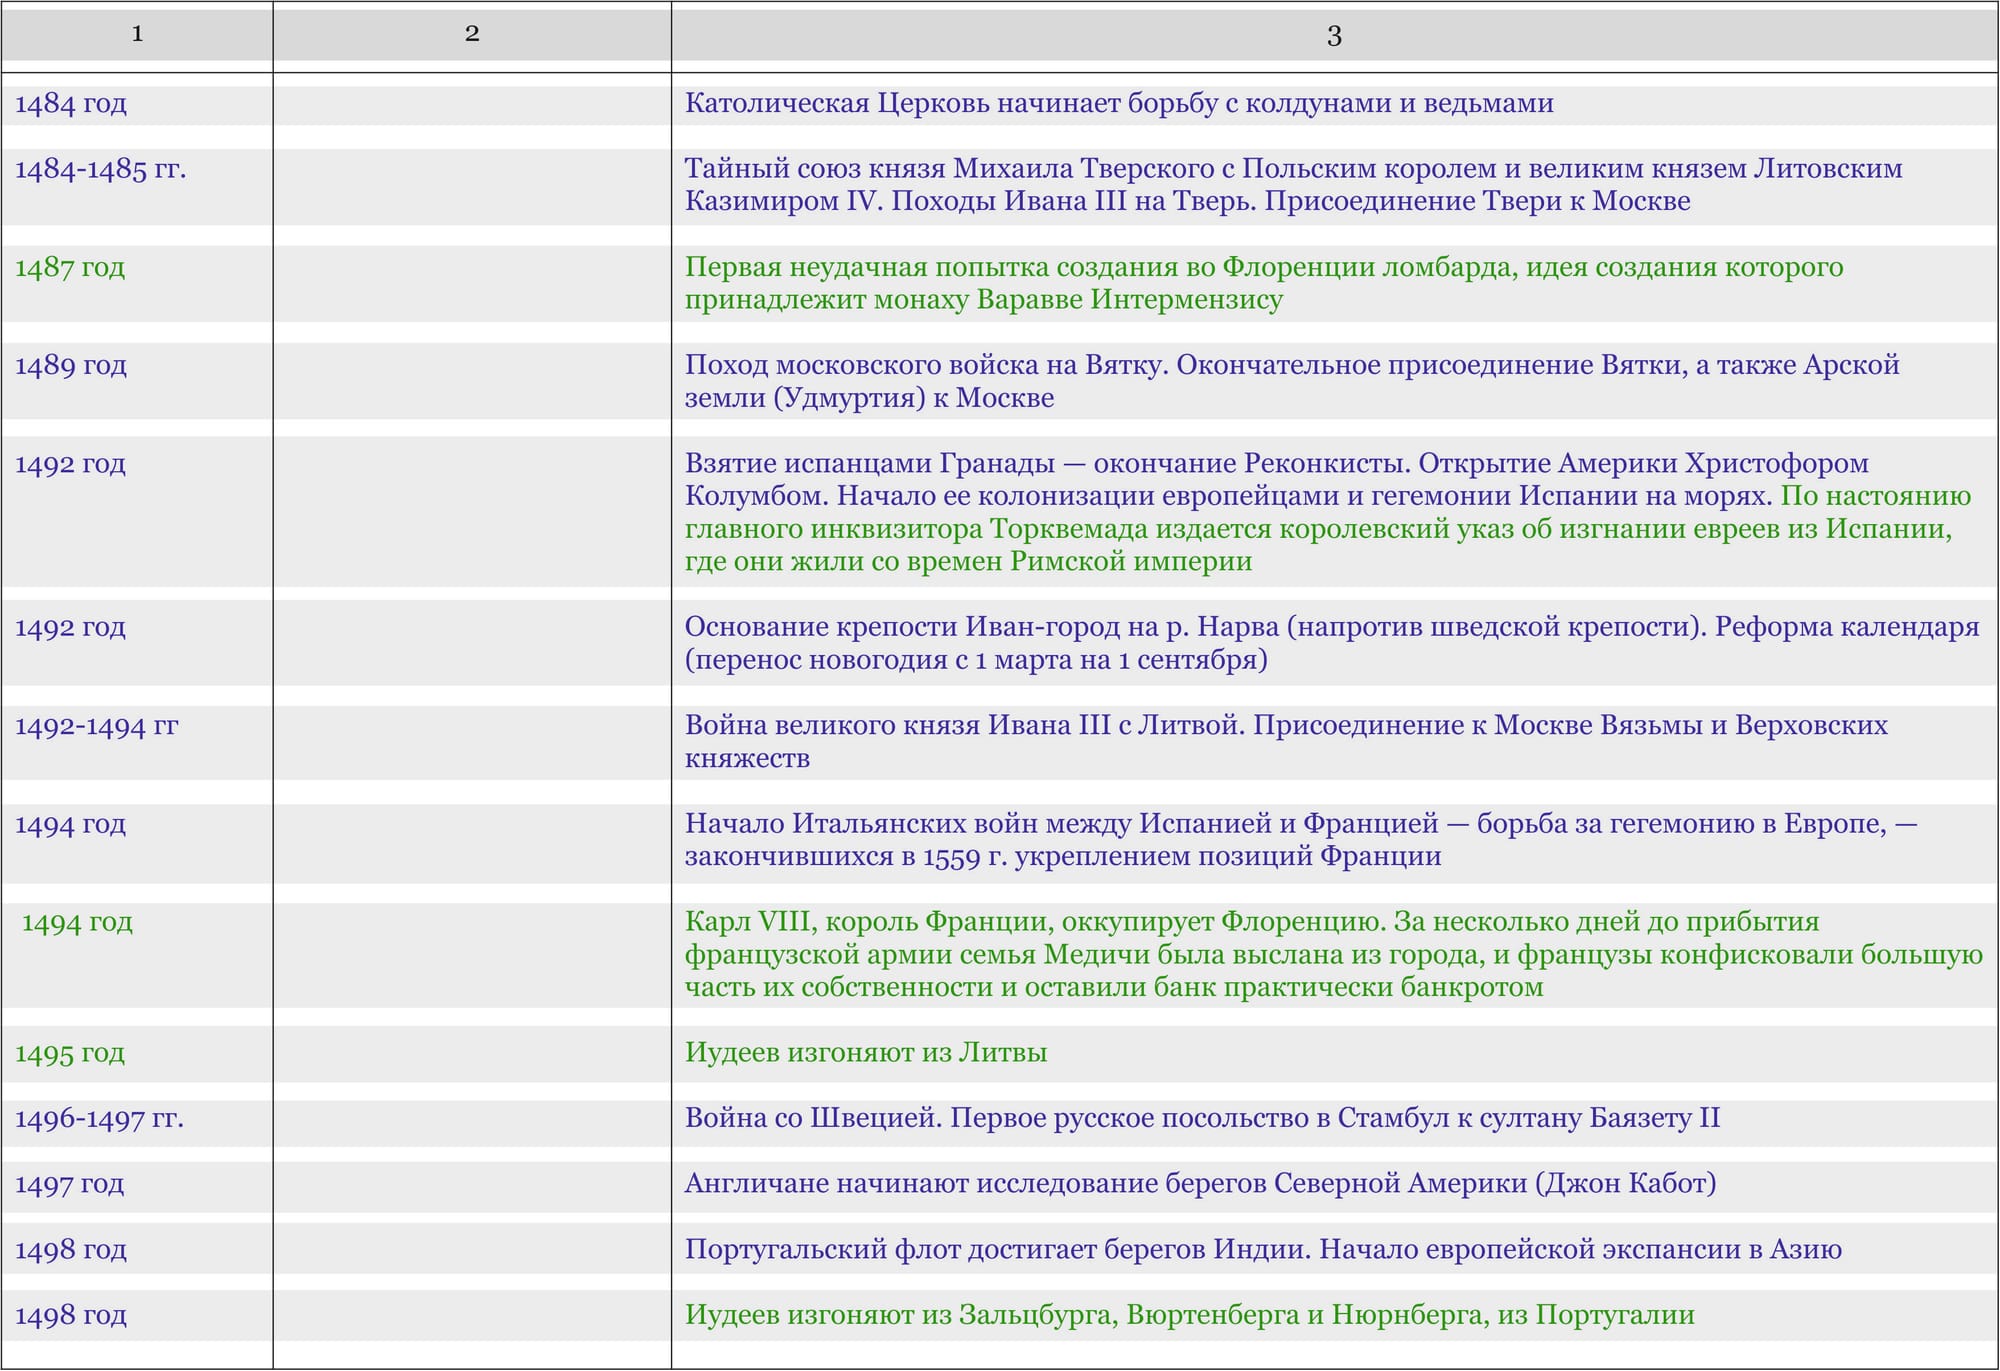Click the entry about крепости Иван-город на Нарва
Image resolution: width=2000 pixels, height=1371 pixels.
tap(1332, 643)
